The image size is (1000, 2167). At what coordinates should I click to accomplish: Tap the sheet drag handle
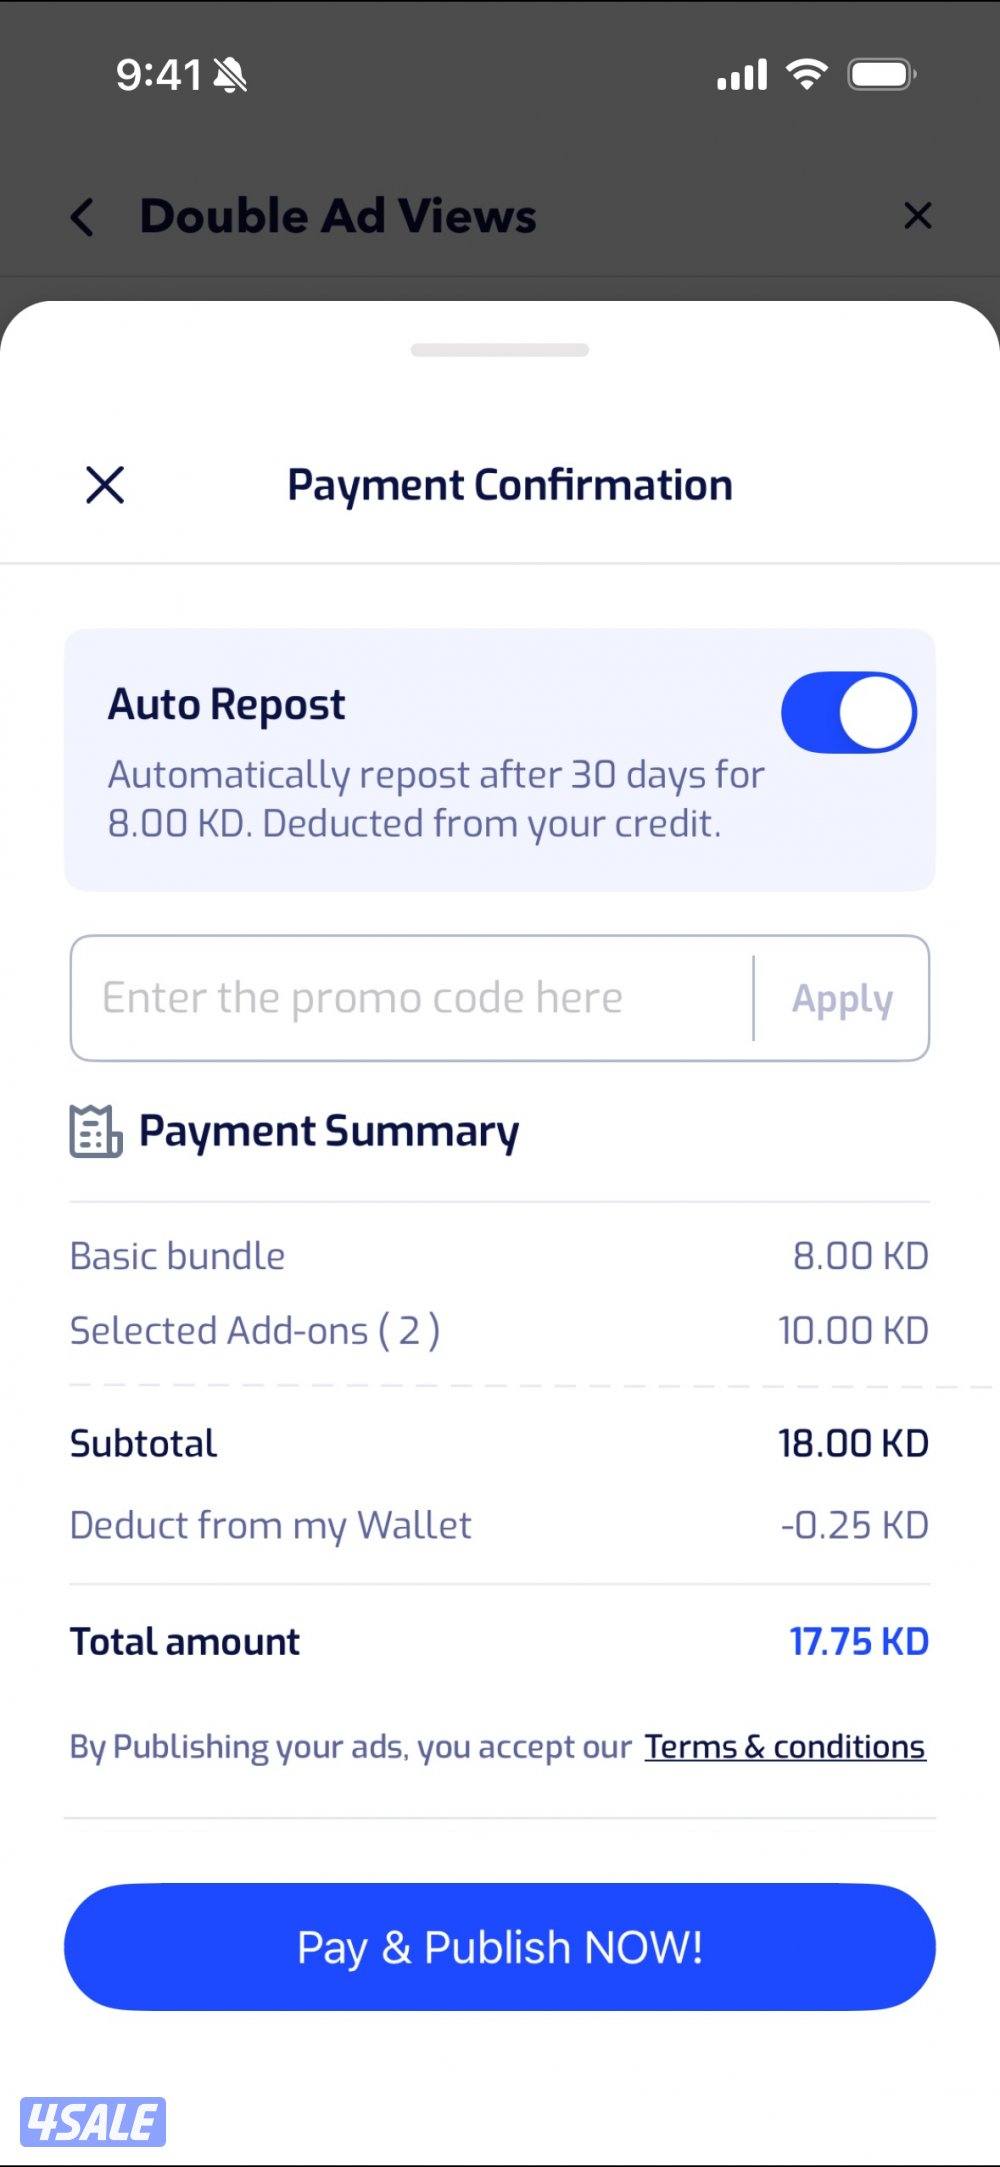pos(500,350)
